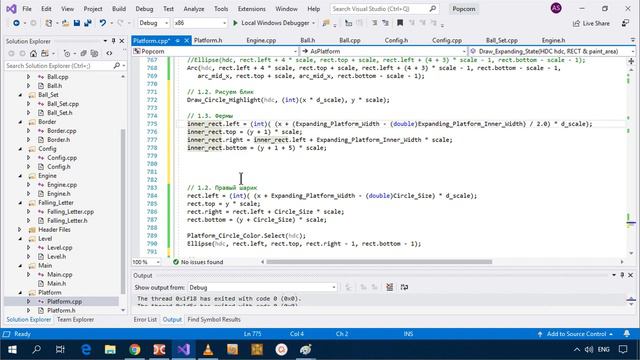This screenshot has height=360, width=640.
Task: Pin the Solution Explorer panel
Action: pos(113,41)
